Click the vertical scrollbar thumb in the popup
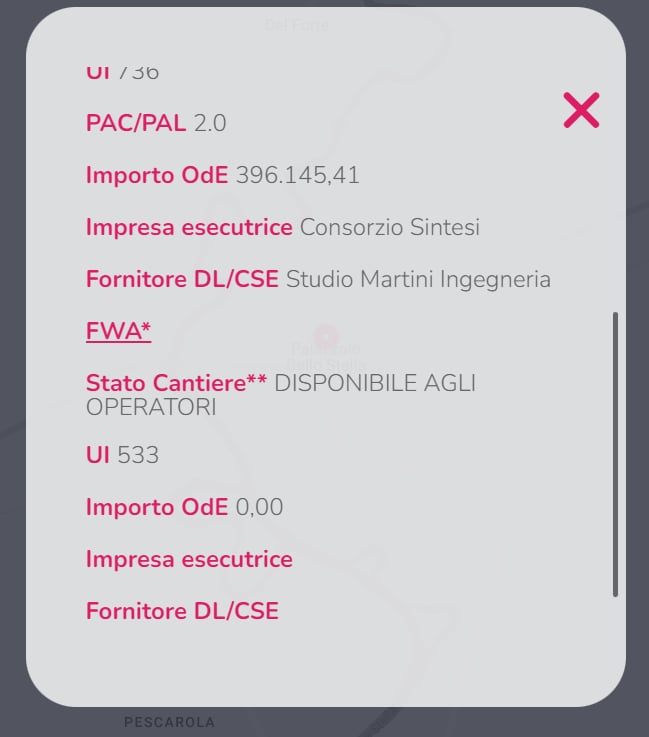649x737 pixels. tap(615, 455)
